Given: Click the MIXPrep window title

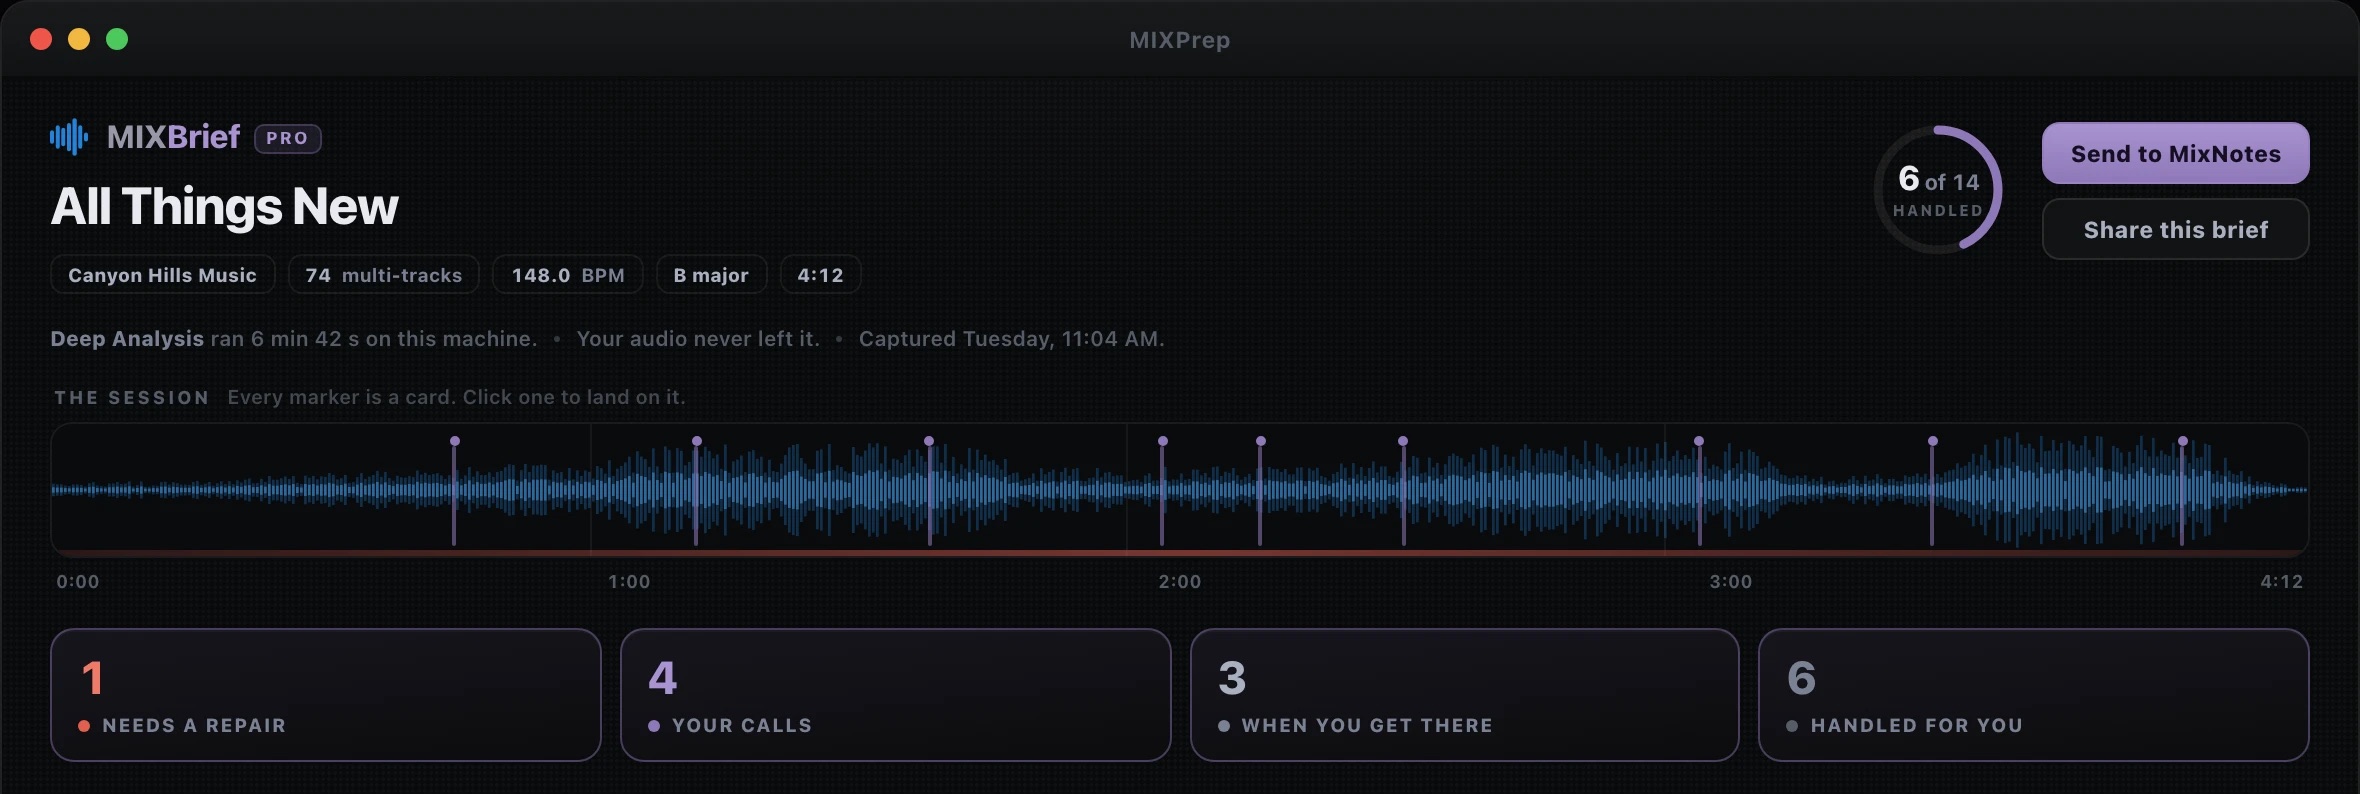Looking at the screenshot, I should 1180,40.
